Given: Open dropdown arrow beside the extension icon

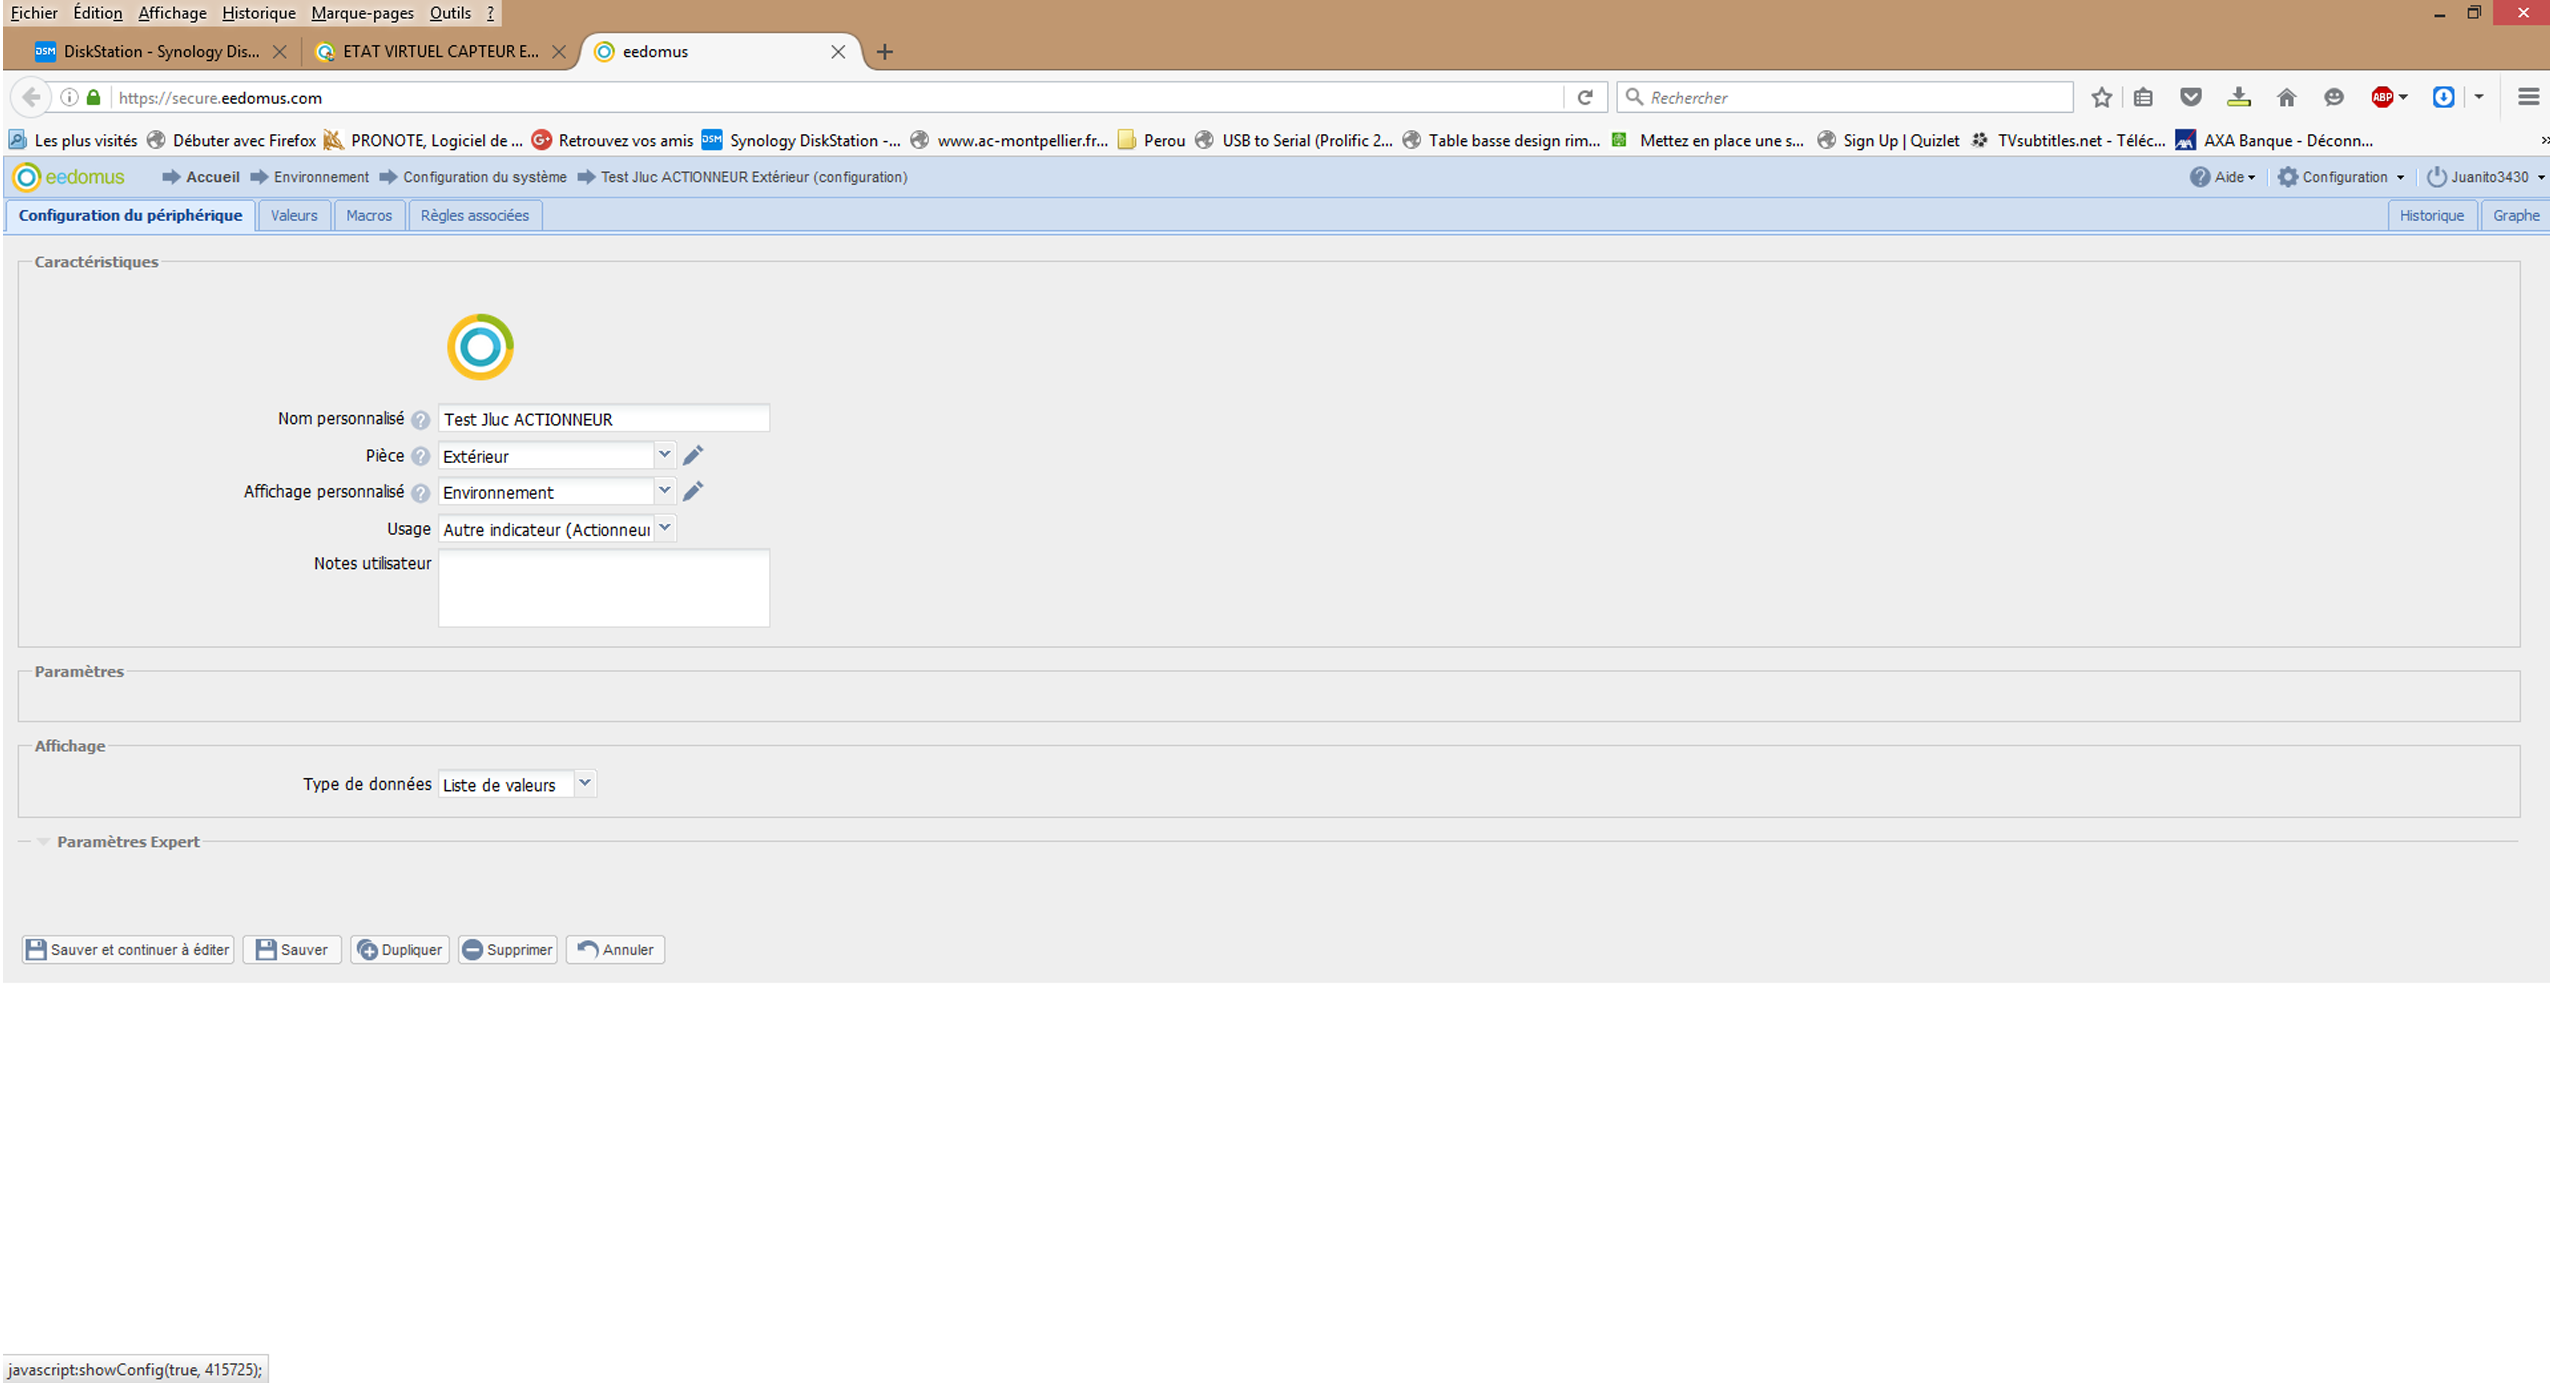Looking at the screenshot, I should 2479,97.
